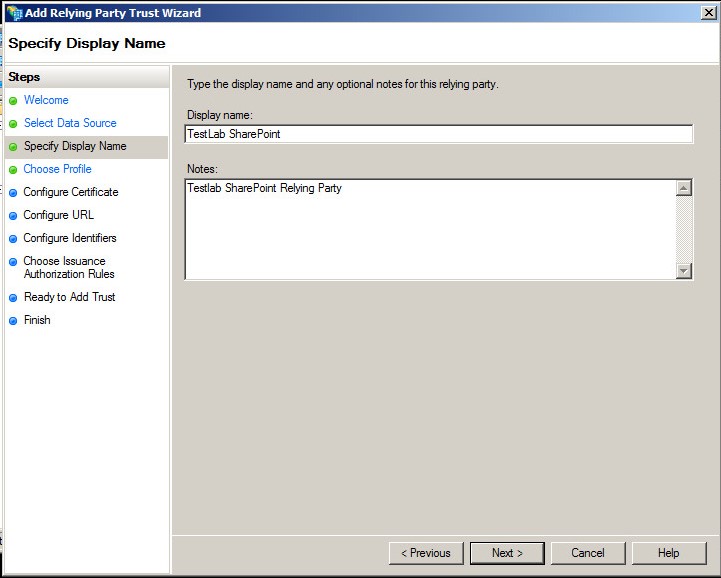
Task: Close the Add Relying Party Trust Wizard
Action: pos(709,13)
